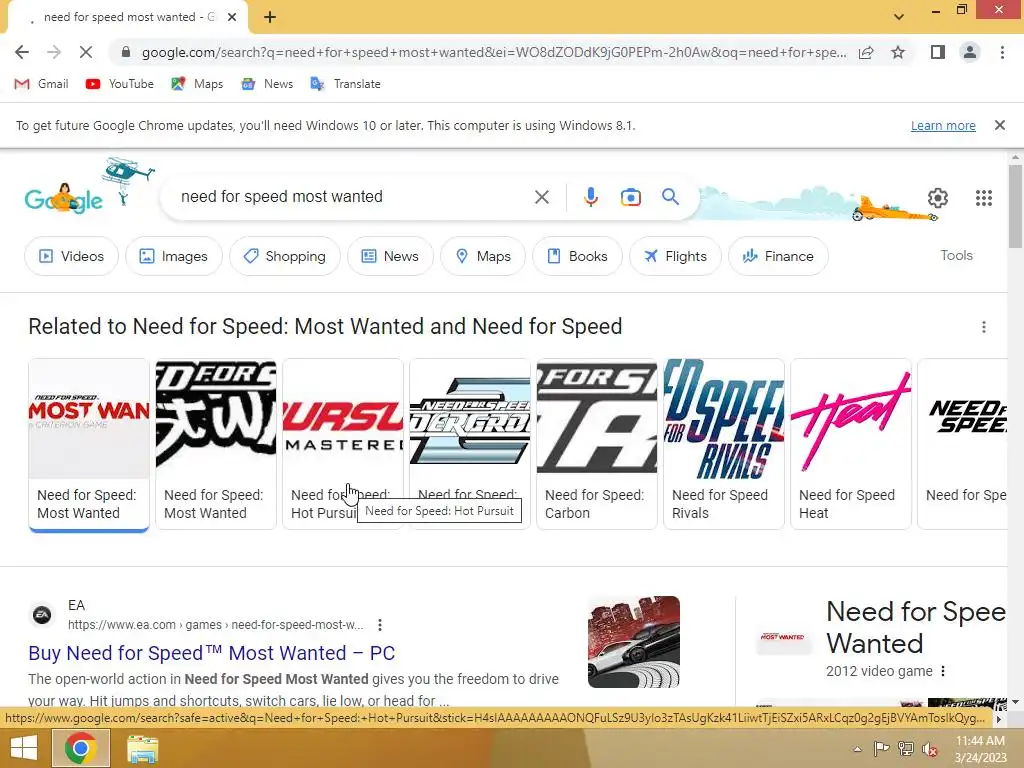Screen dimensions: 1024x768
Task: Share this page from address bar
Action: point(866,52)
